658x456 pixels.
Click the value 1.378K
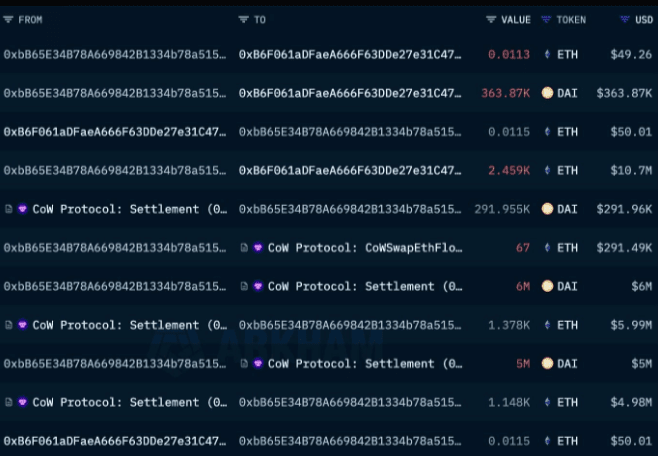[x=509, y=325]
